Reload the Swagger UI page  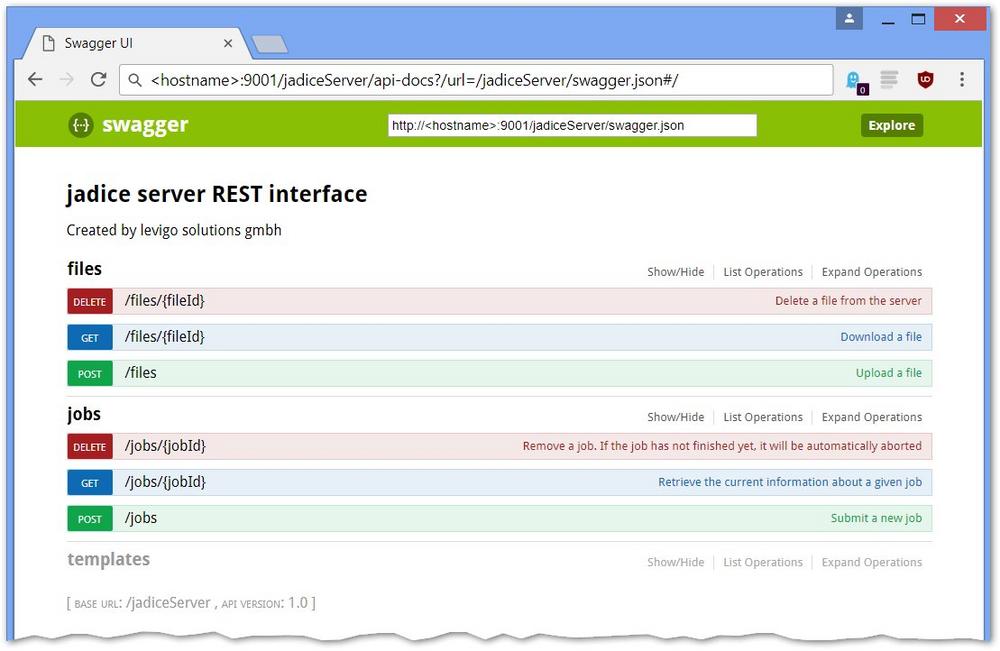point(98,80)
